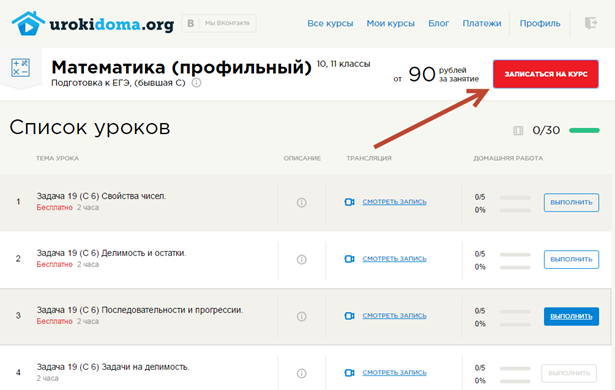
Task: Click the 10, 11 классы label
Action: tap(344, 64)
